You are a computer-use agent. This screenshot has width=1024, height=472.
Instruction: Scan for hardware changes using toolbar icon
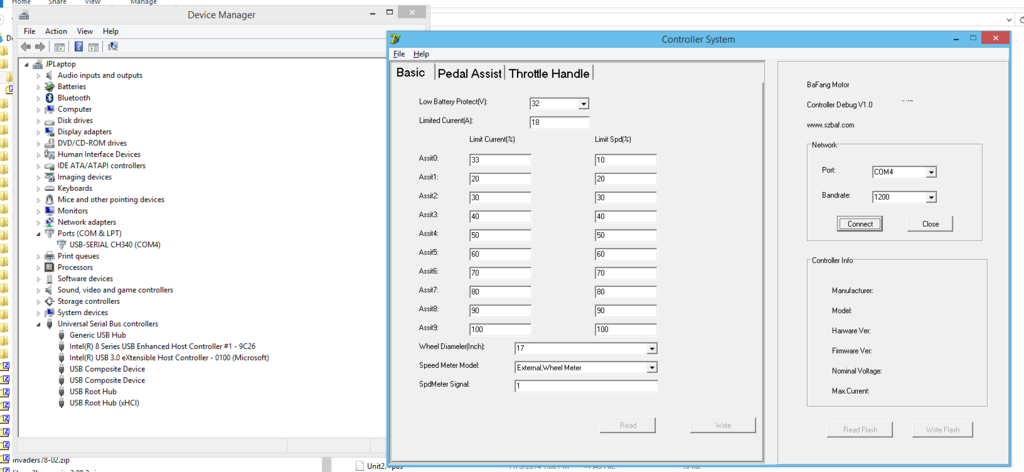click(x=112, y=46)
